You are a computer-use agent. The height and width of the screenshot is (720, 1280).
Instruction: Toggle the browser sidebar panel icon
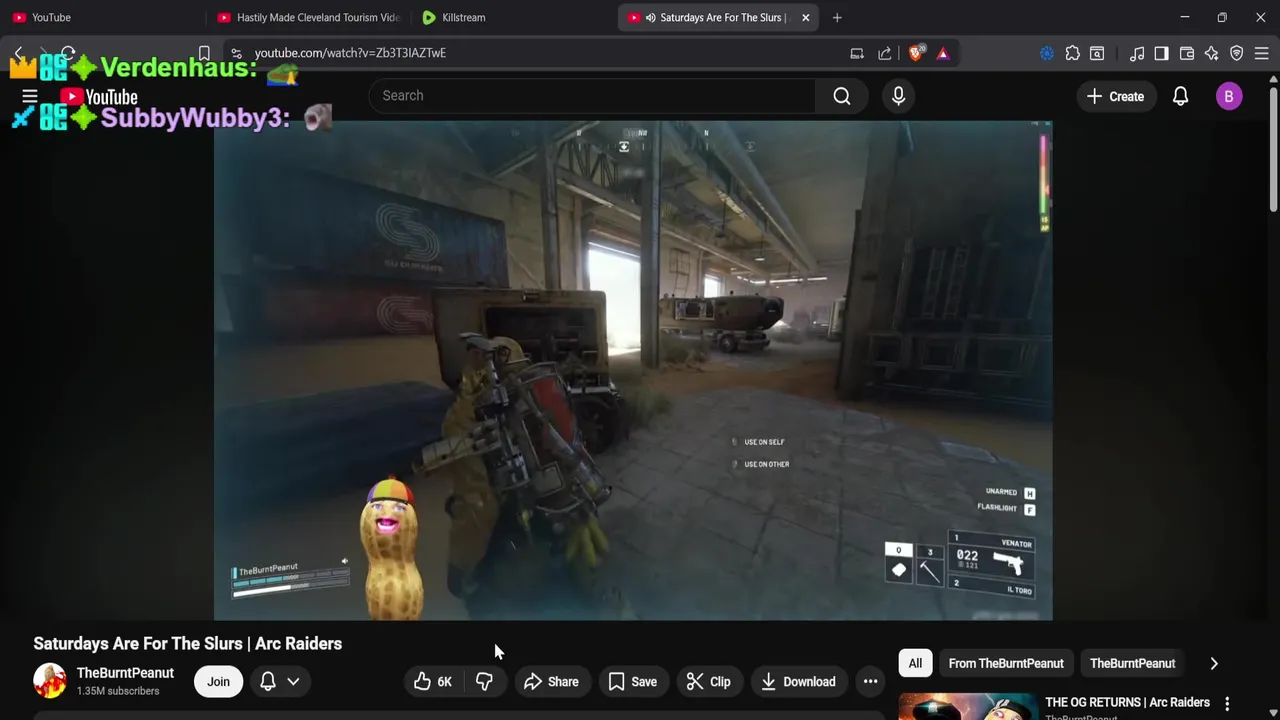1161,53
